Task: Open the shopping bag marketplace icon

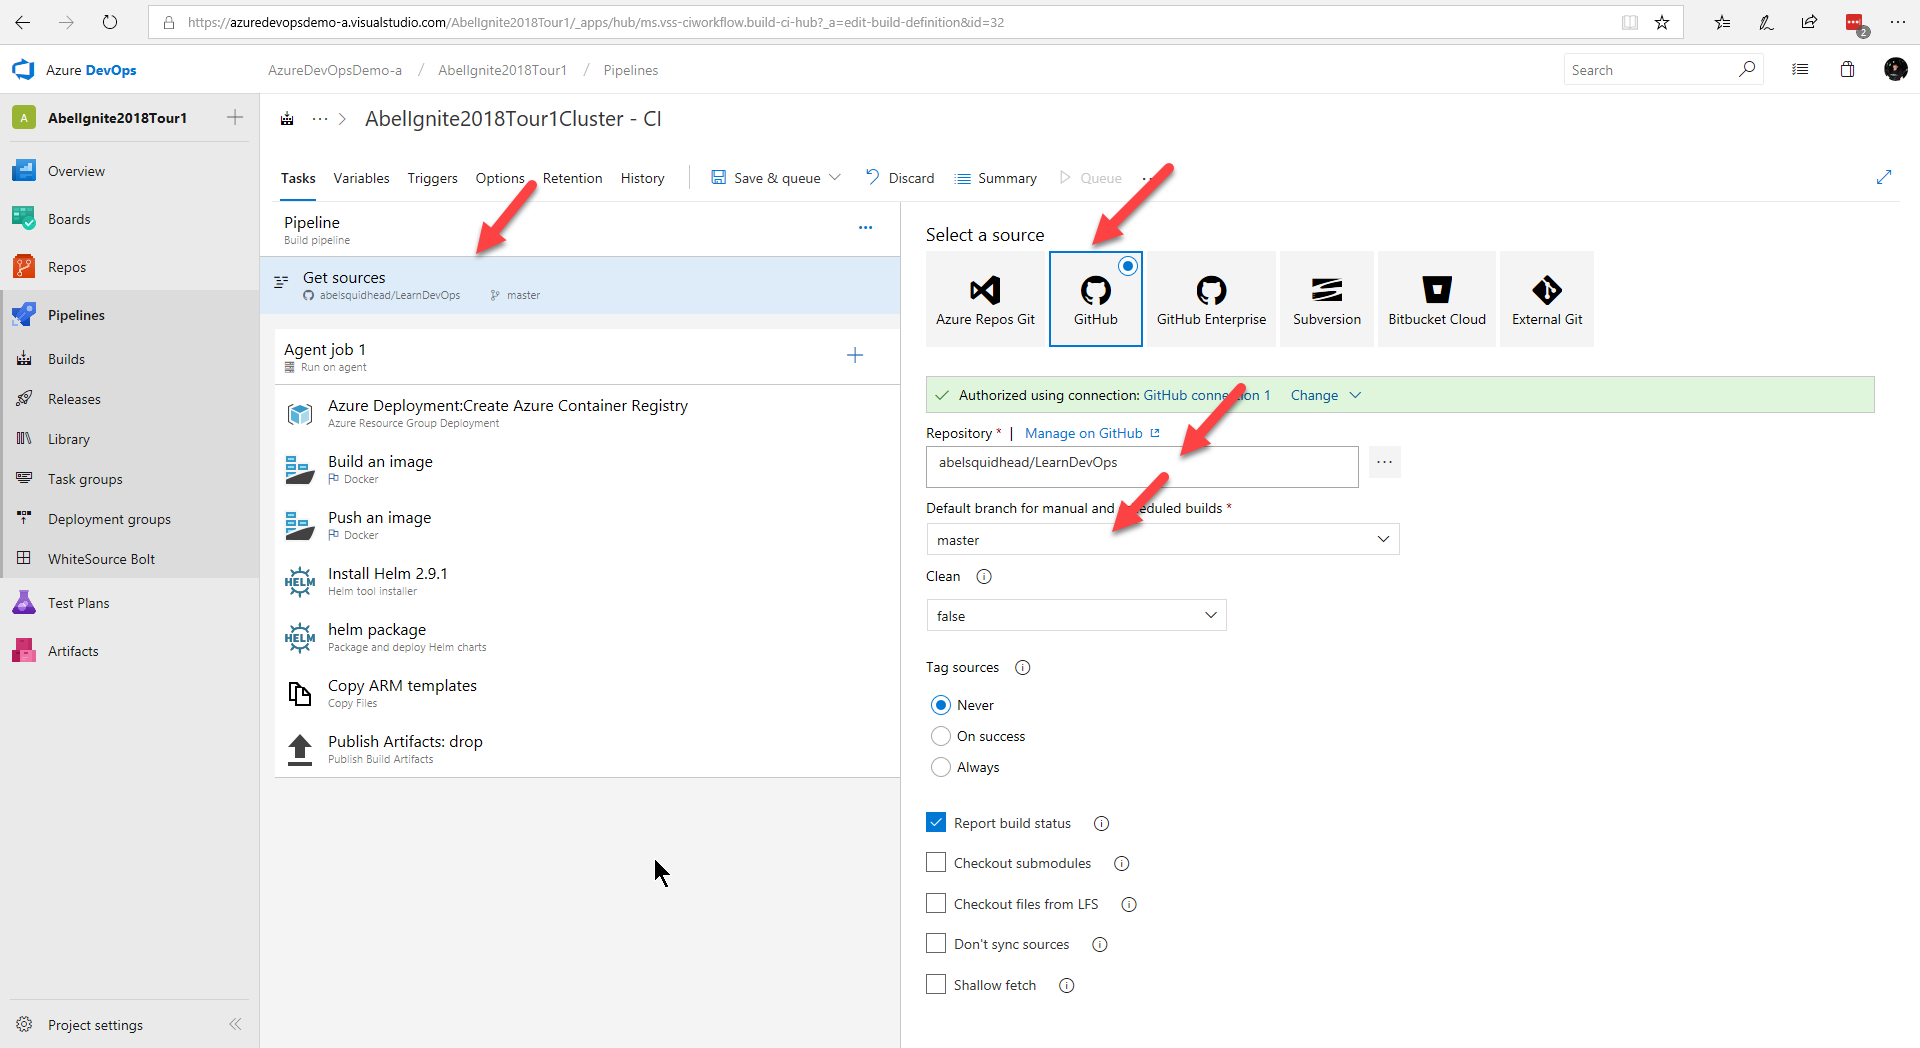Action: 1847,69
